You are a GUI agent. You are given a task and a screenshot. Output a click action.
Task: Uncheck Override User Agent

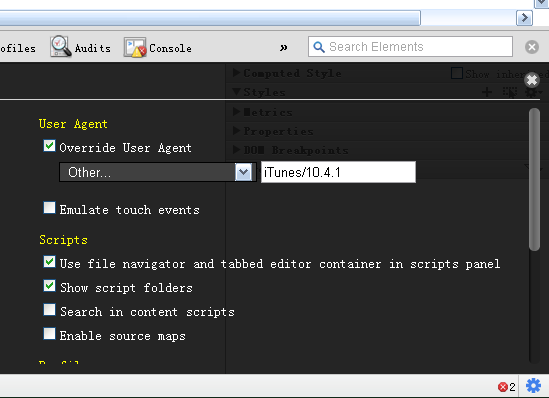point(49,146)
